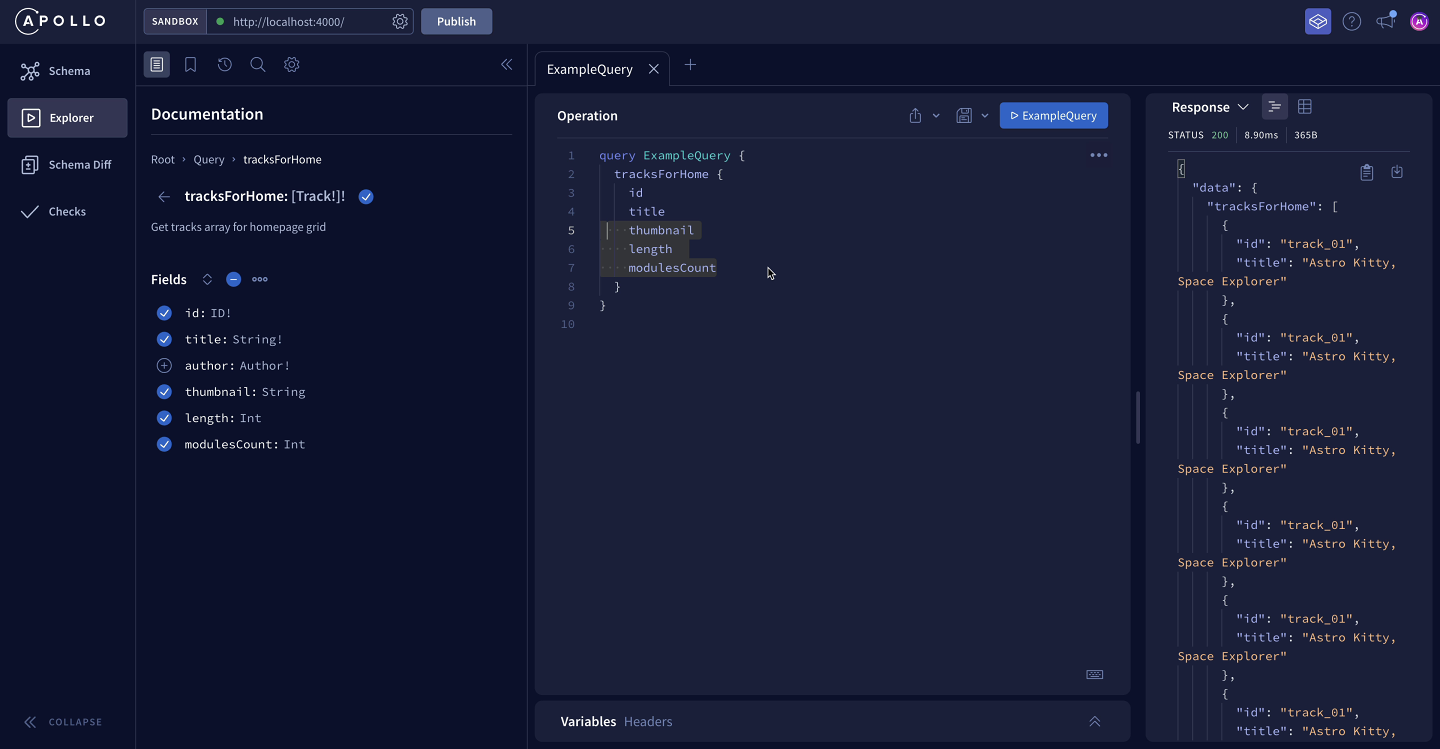Viewport: 1440px width, 749px height.
Task: Click the operation editor scrollbar handle
Action: click(1138, 417)
